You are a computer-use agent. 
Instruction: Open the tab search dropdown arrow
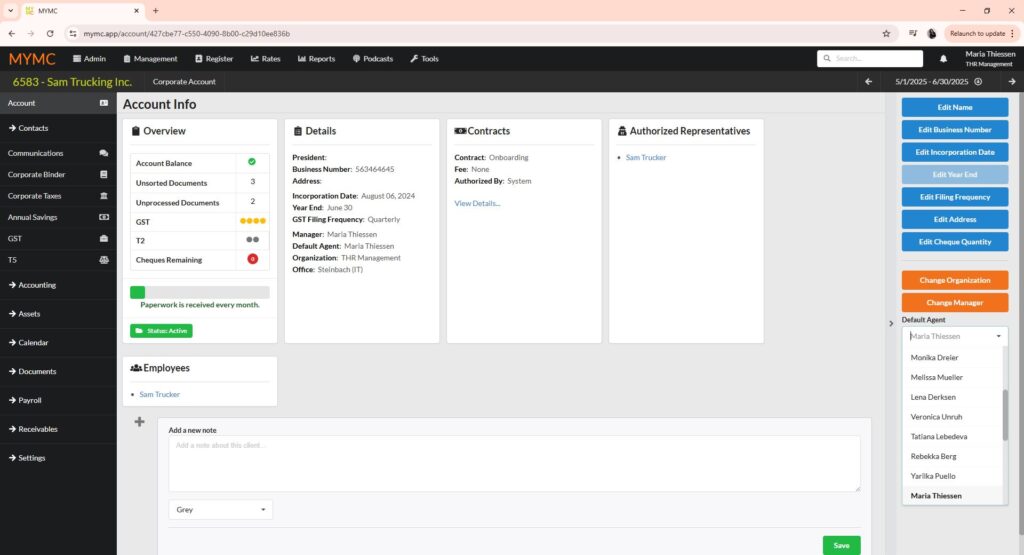[x=10, y=10]
